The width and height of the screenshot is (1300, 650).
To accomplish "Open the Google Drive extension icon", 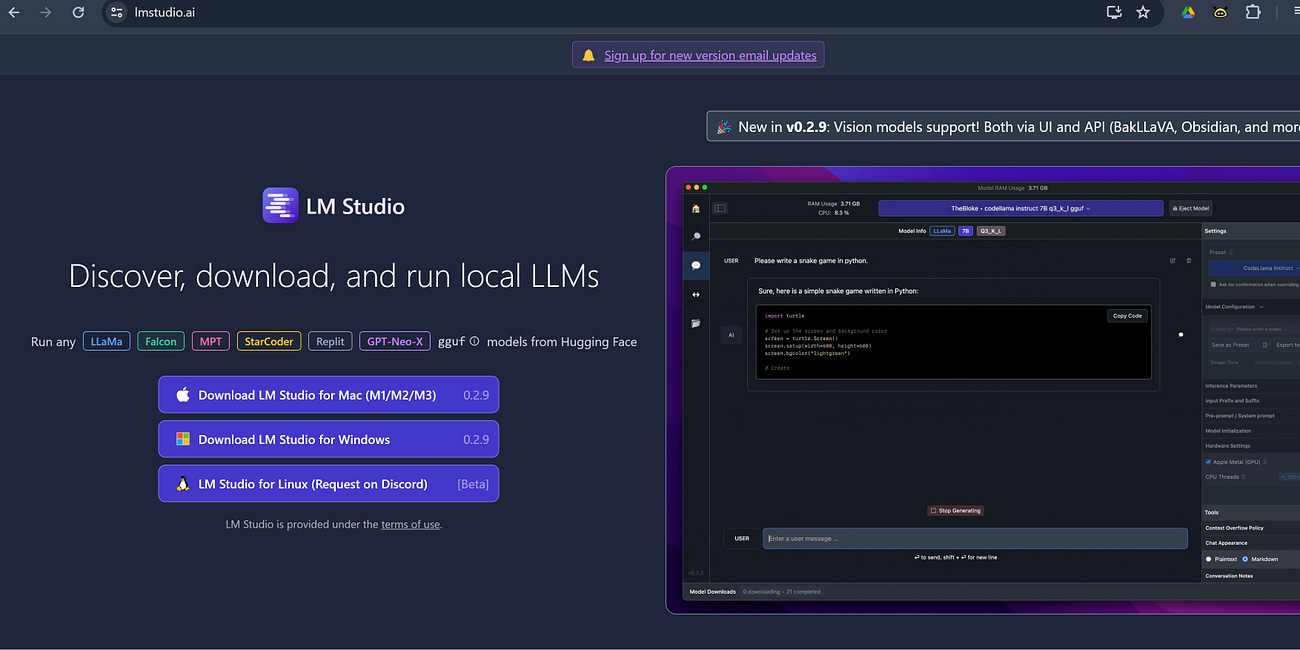I will (1188, 13).
